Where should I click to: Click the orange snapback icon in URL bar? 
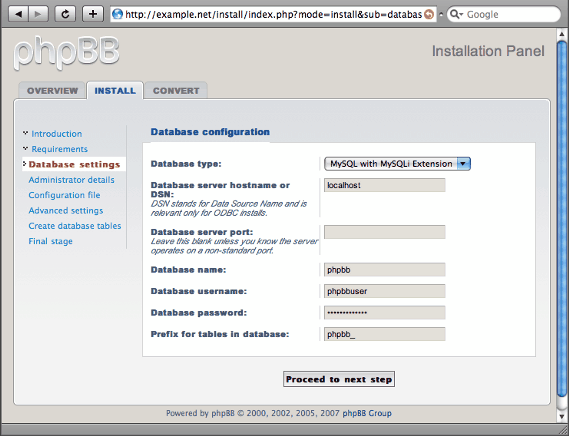[x=429, y=15]
